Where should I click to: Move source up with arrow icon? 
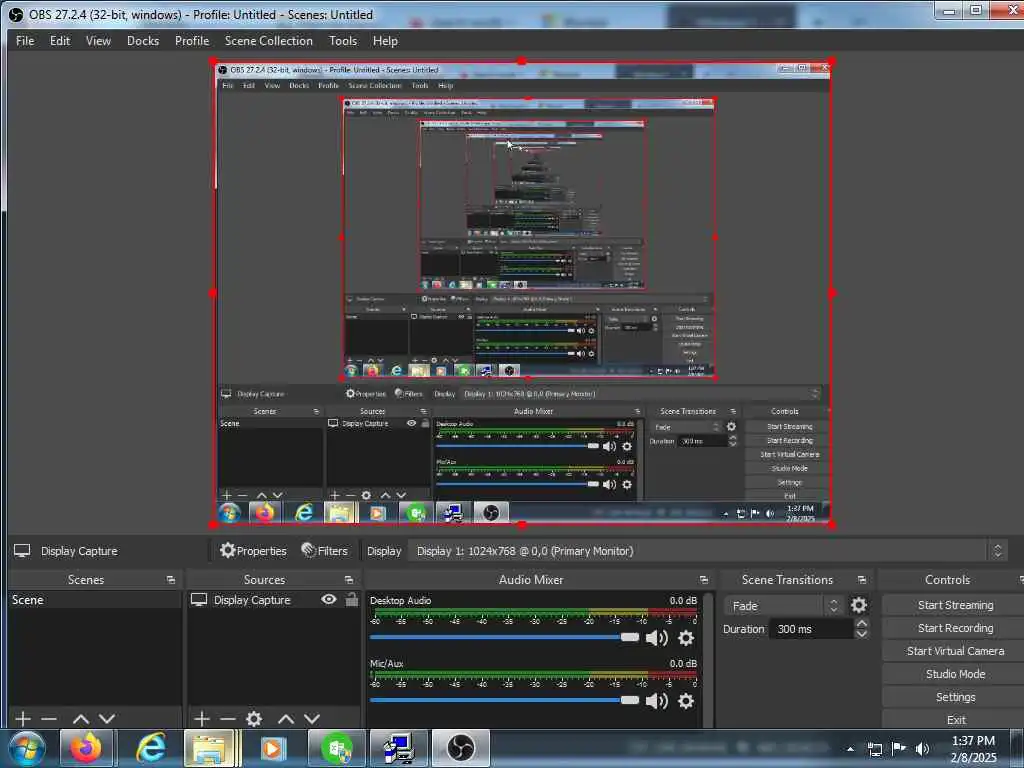pos(286,719)
